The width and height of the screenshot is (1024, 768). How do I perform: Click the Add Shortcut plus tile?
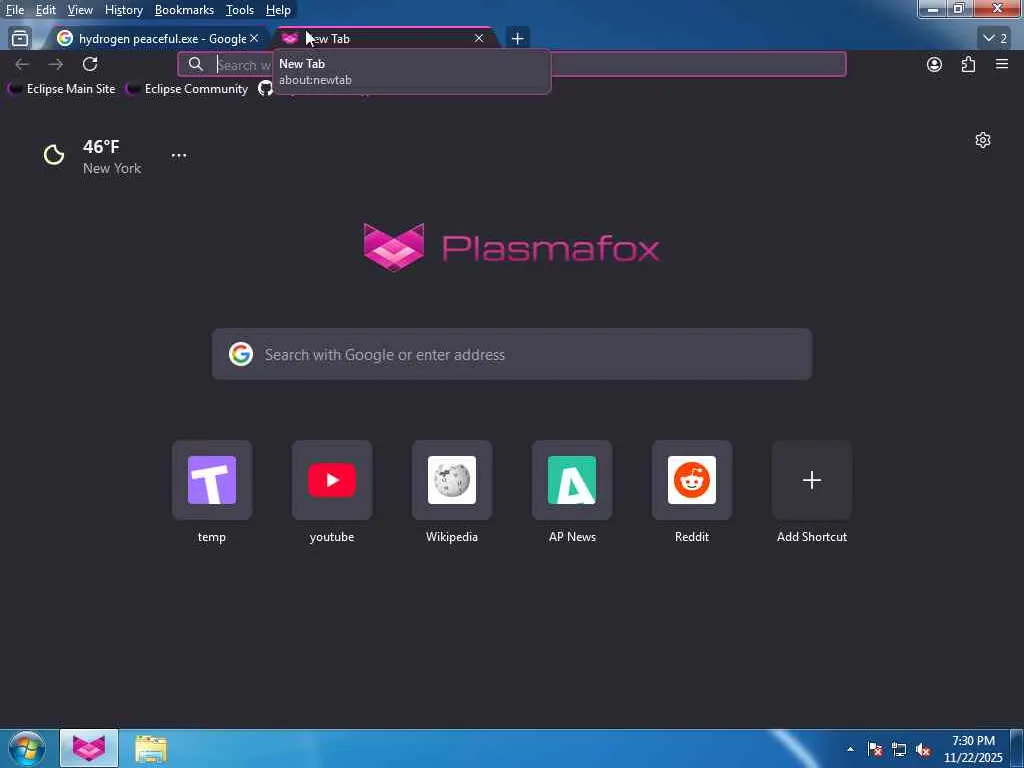pyautogui.click(x=812, y=480)
